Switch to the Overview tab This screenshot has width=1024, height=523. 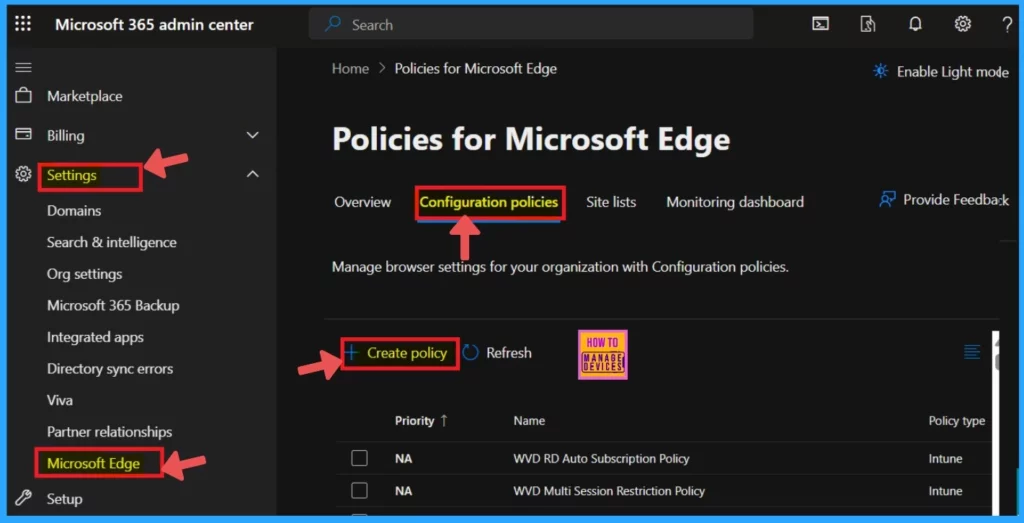(x=362, y=202)
